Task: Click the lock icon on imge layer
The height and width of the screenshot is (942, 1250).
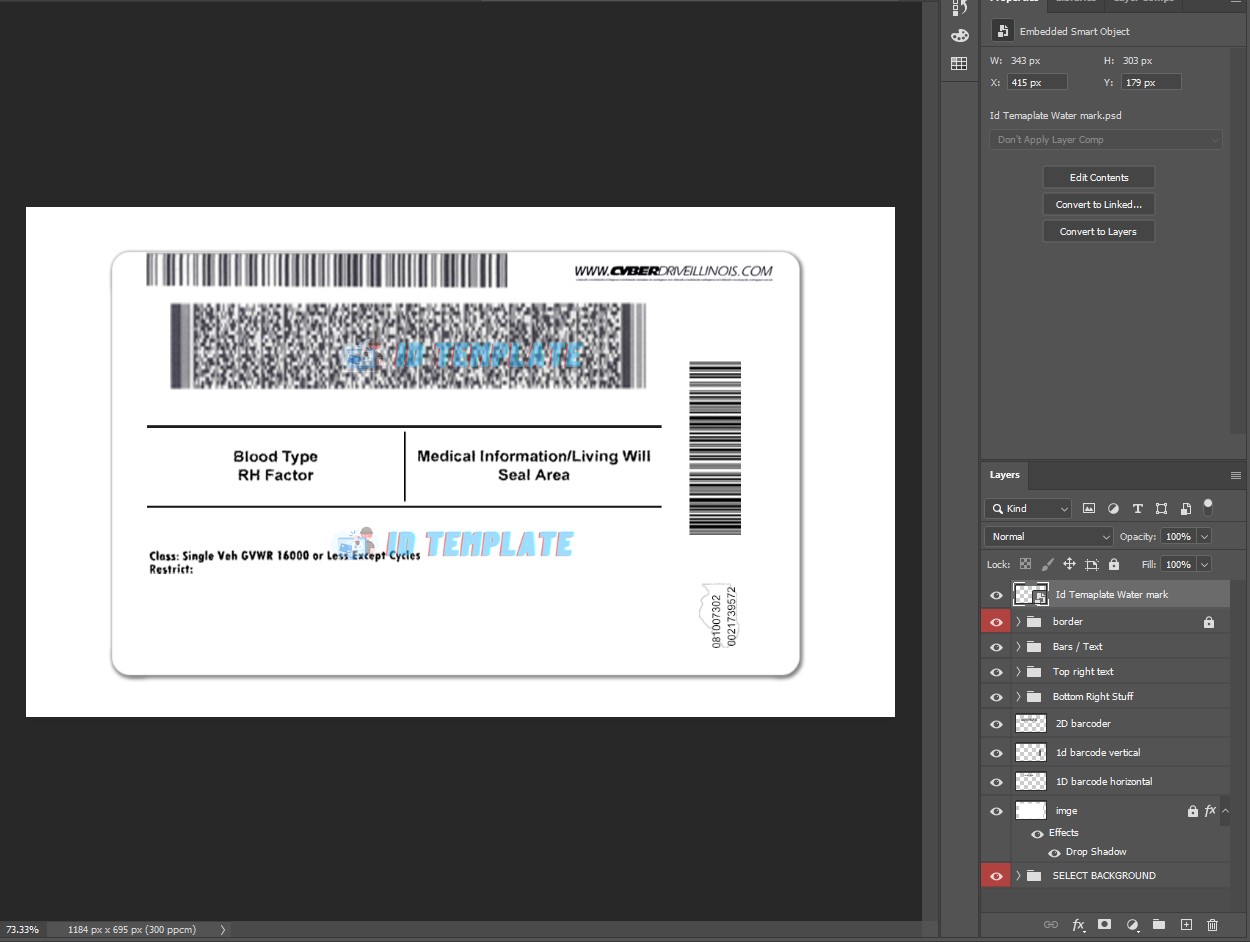Action: (x=1192, y=811)
